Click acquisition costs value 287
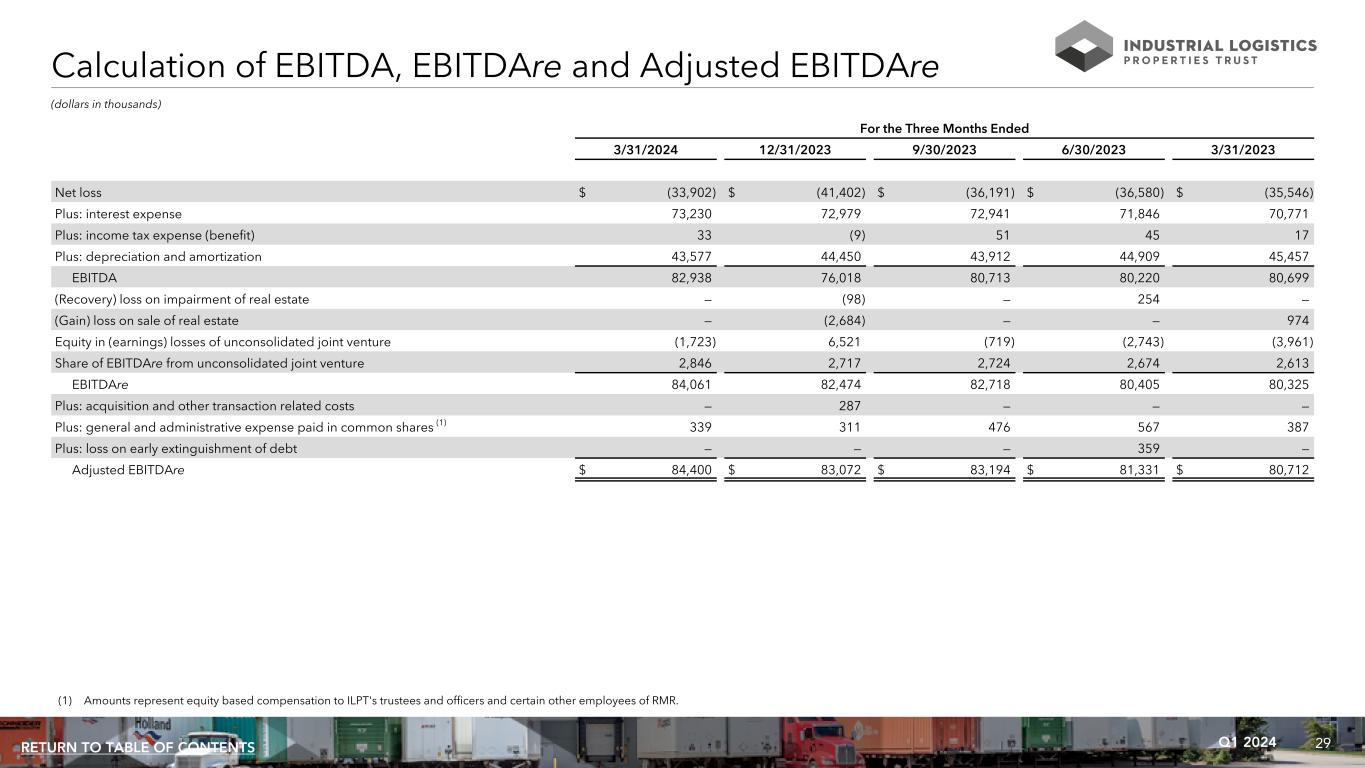1365x768 pixels. tap(850, 406)
